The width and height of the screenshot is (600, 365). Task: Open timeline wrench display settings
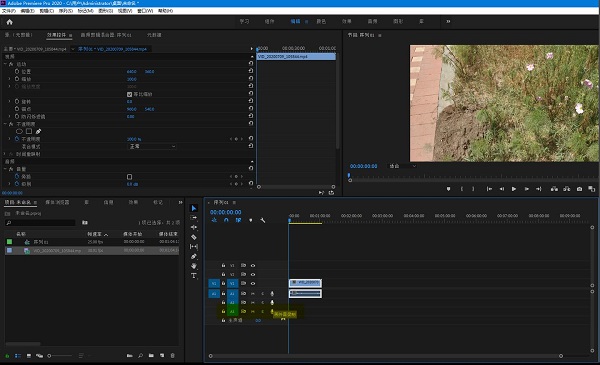pyautogui.click(x=262, y=220)
